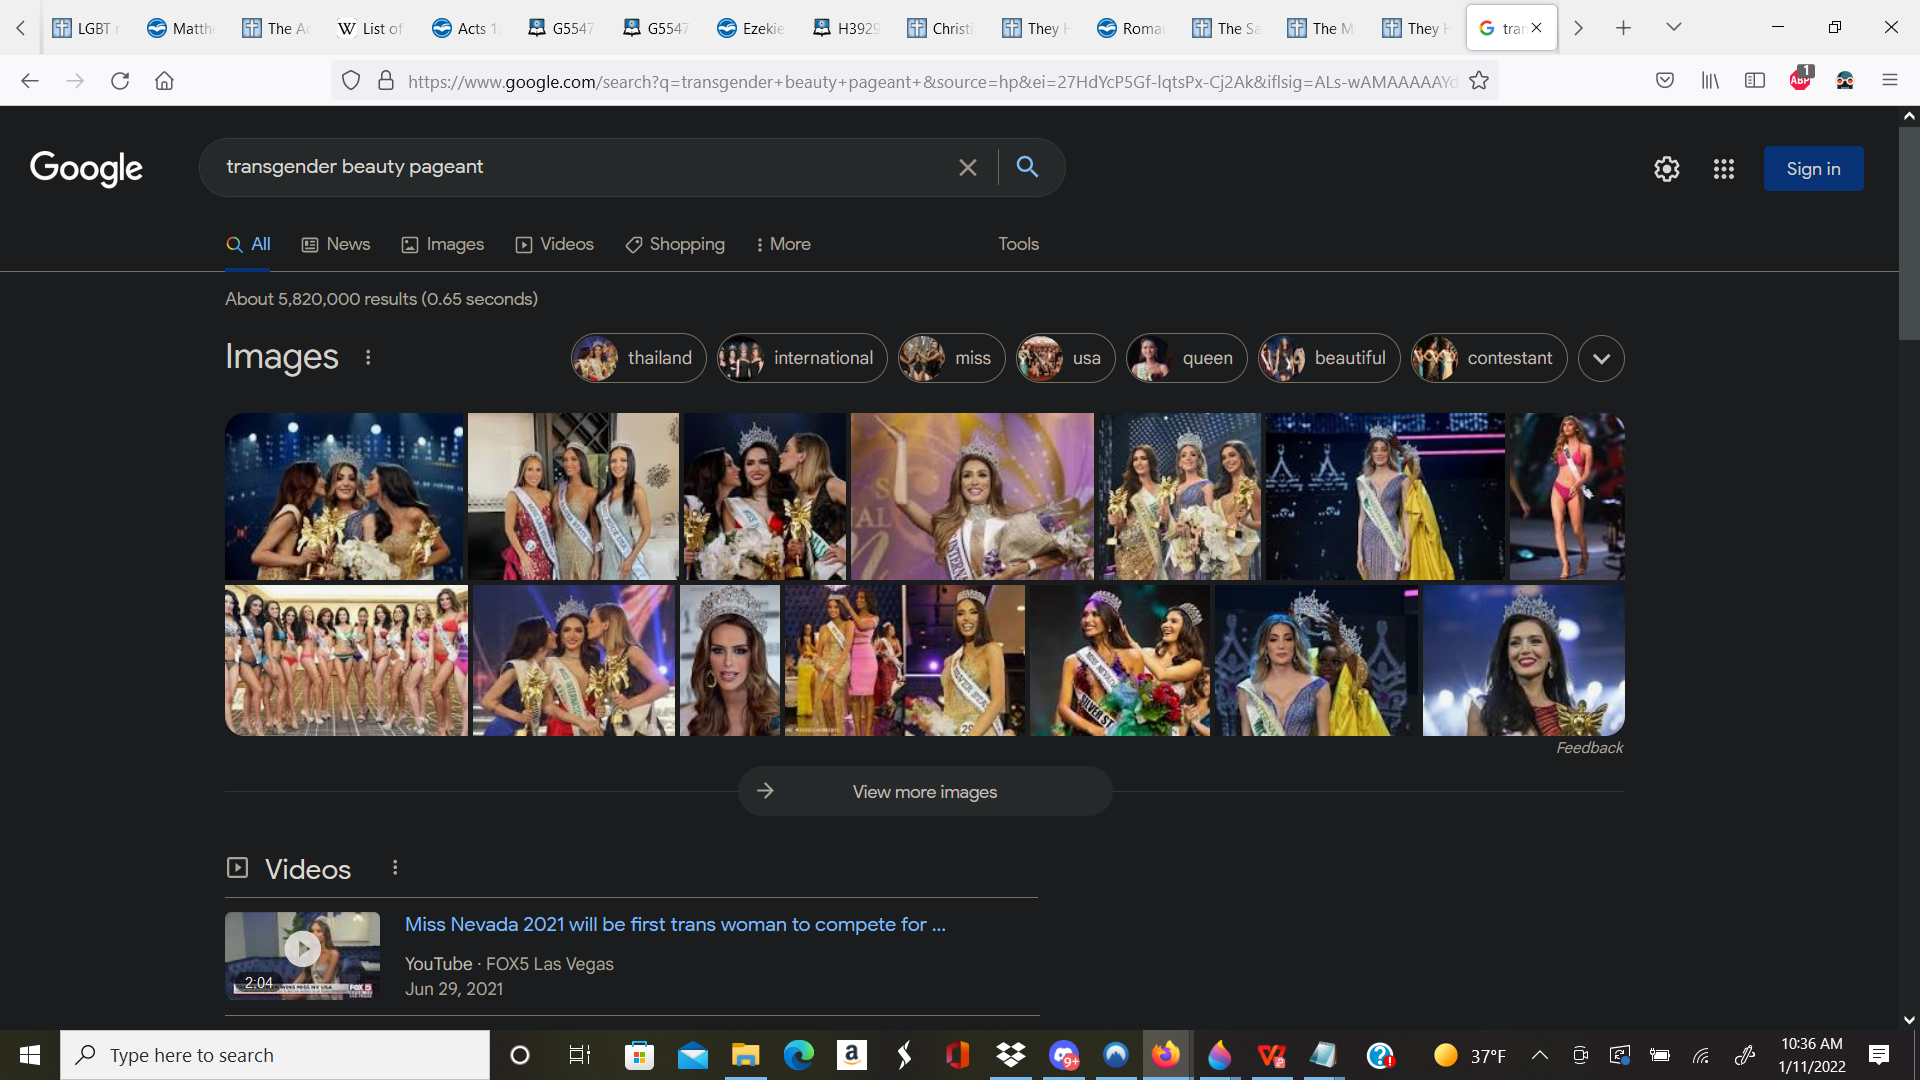Open Google quick settings gear
The image size is (1920, 1080).
[1667, 169]
